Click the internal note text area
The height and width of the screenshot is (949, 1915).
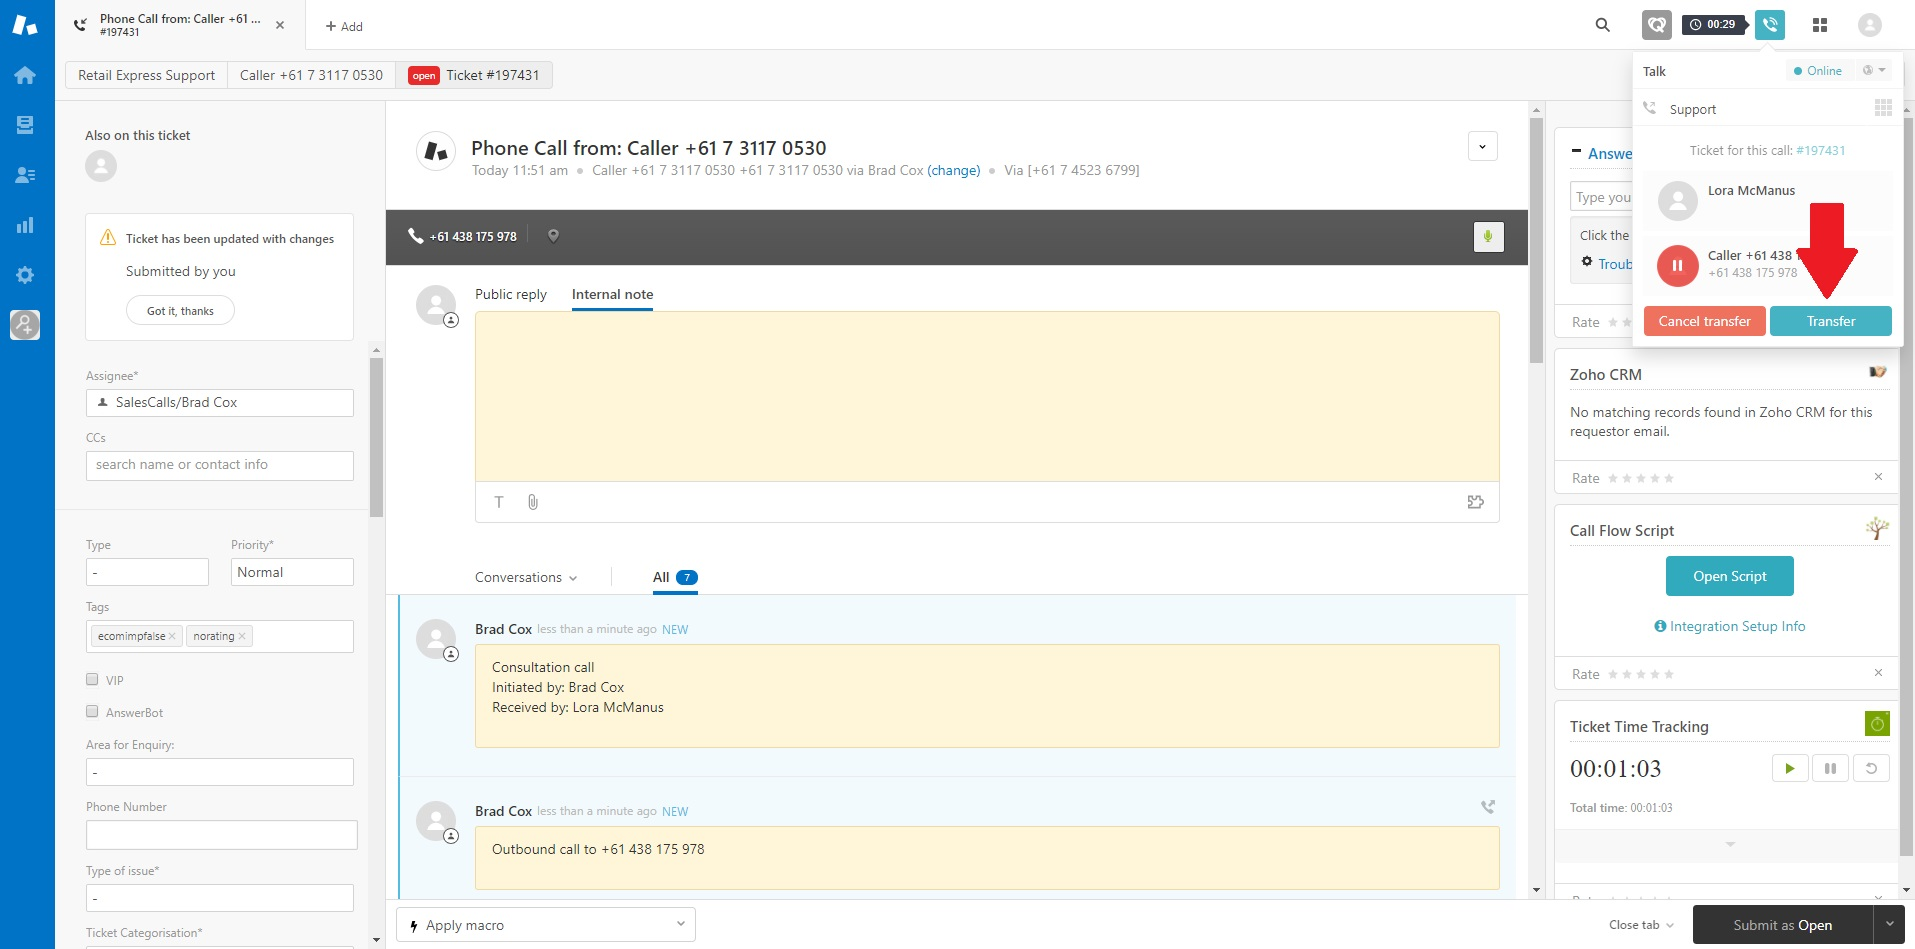click(x=987, y=396)
